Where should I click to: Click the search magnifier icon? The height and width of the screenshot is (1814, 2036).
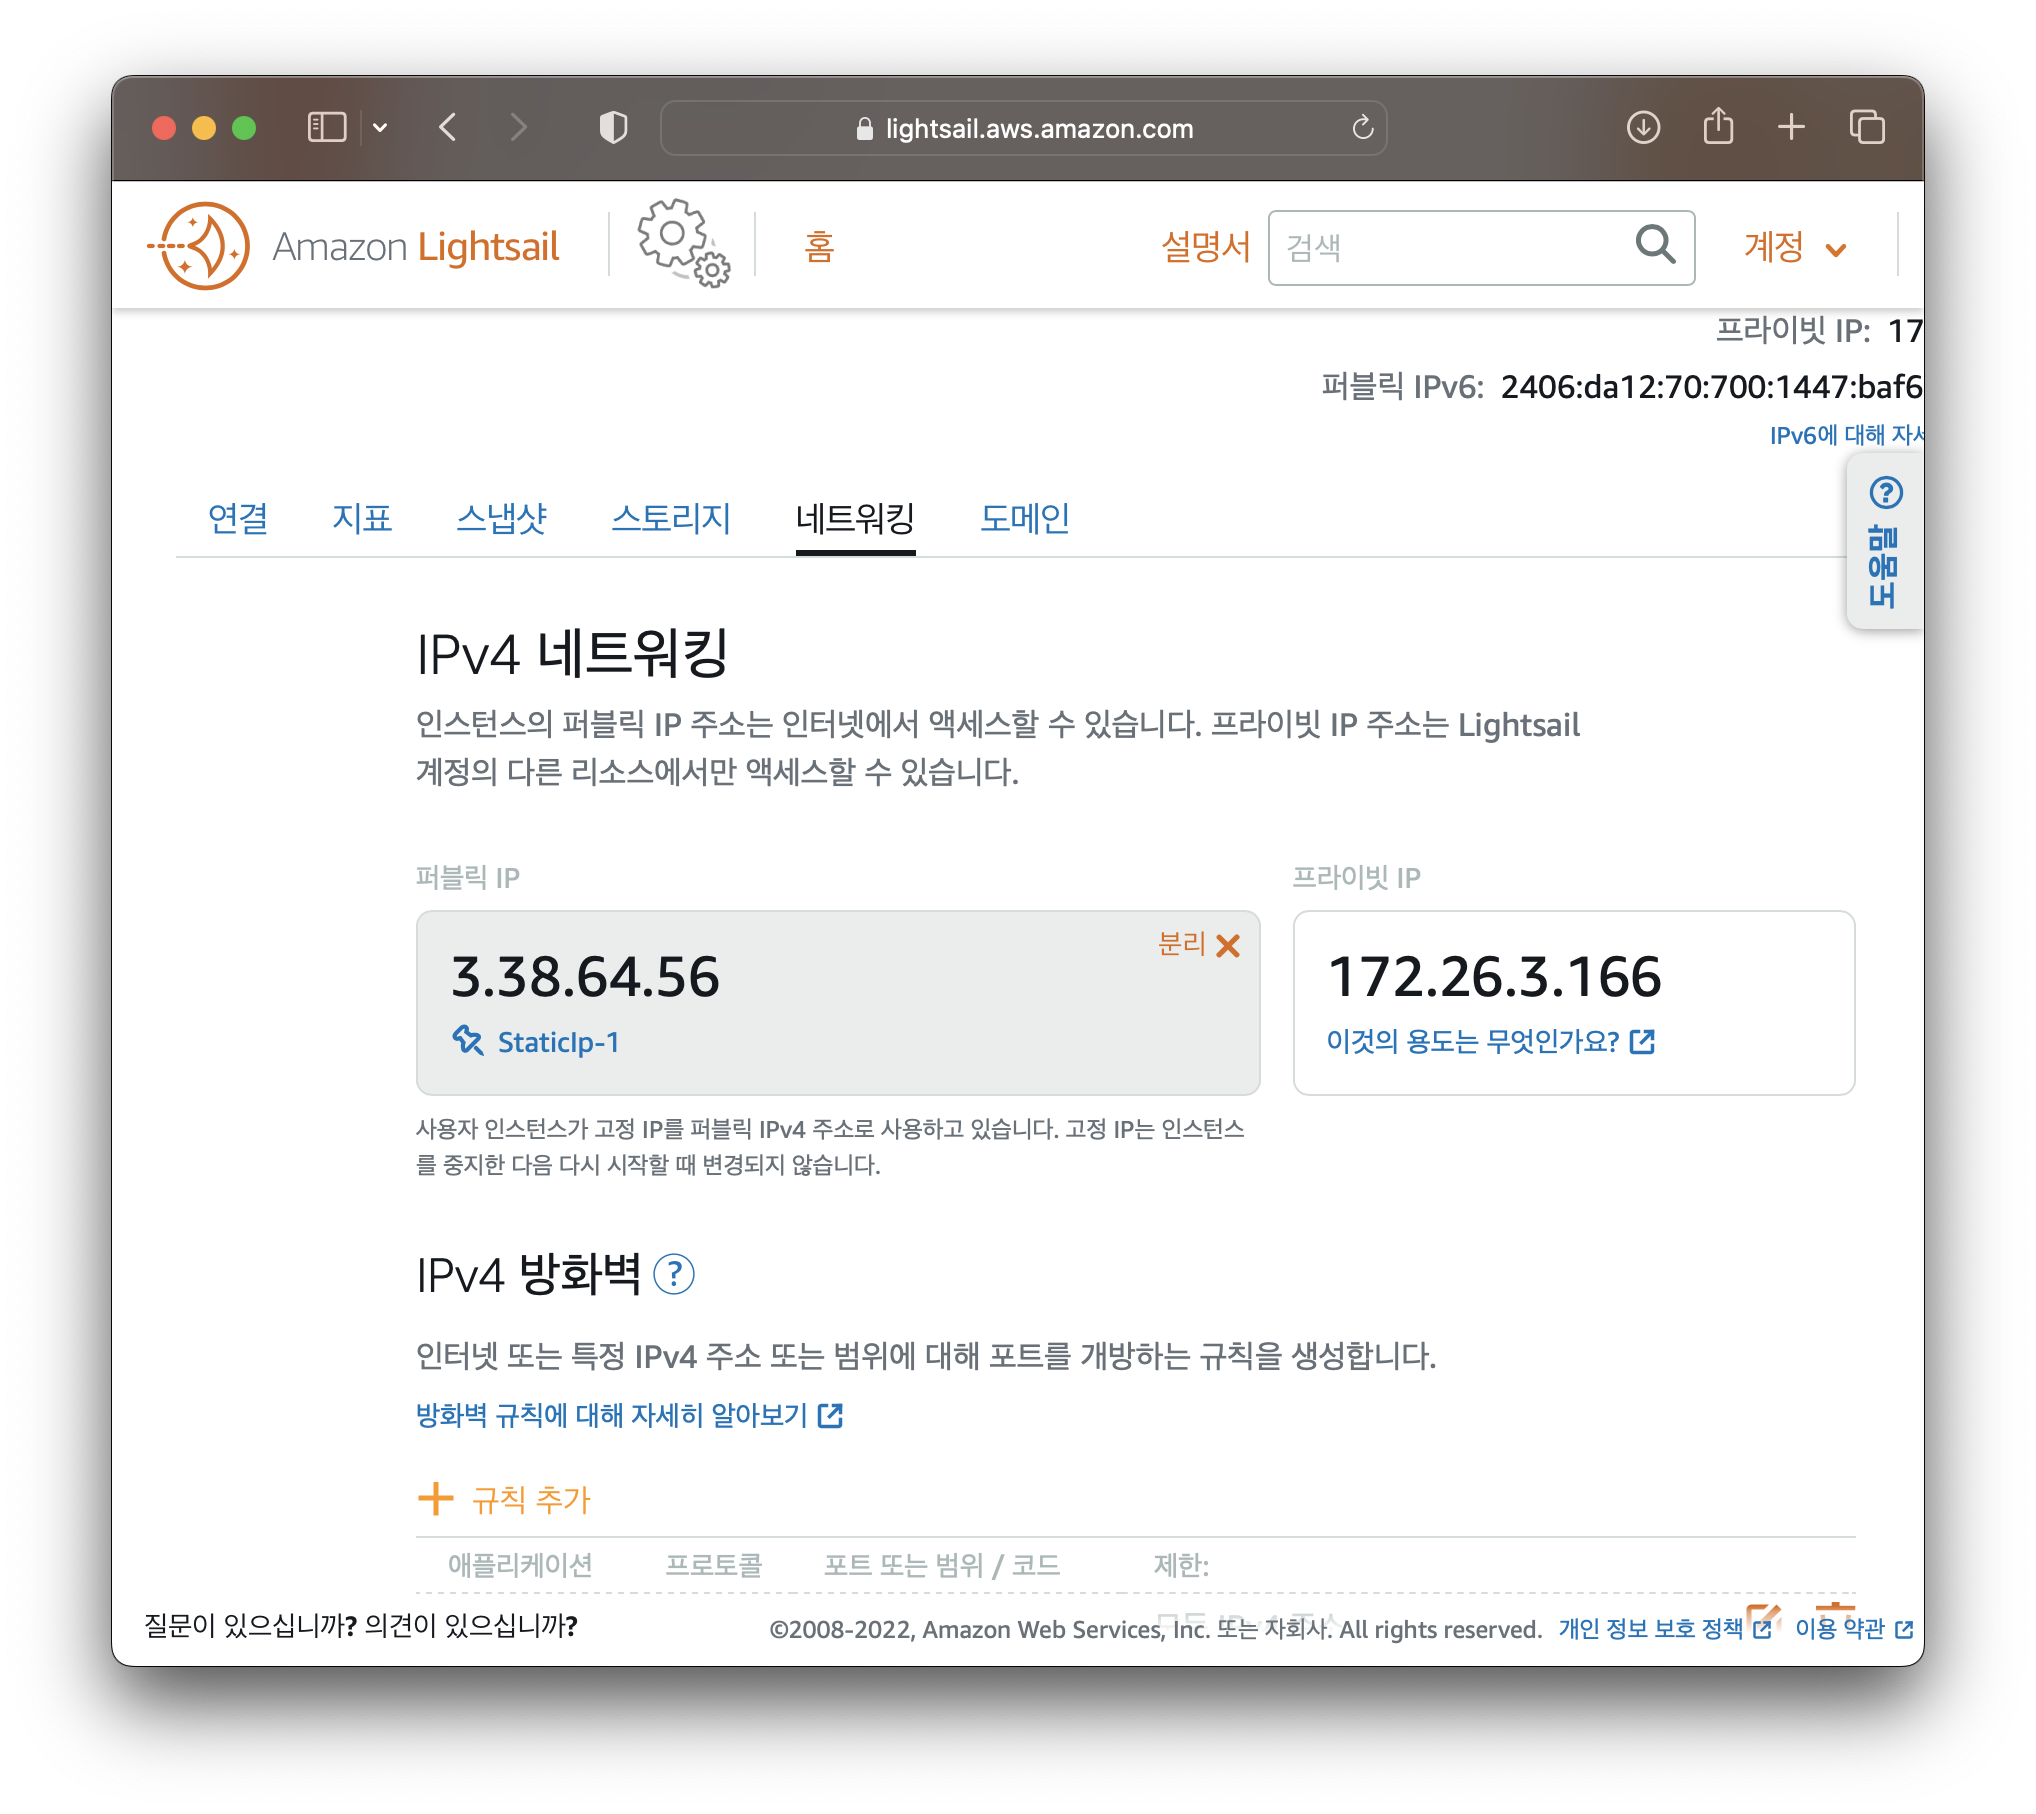[x=1654, y=244]
